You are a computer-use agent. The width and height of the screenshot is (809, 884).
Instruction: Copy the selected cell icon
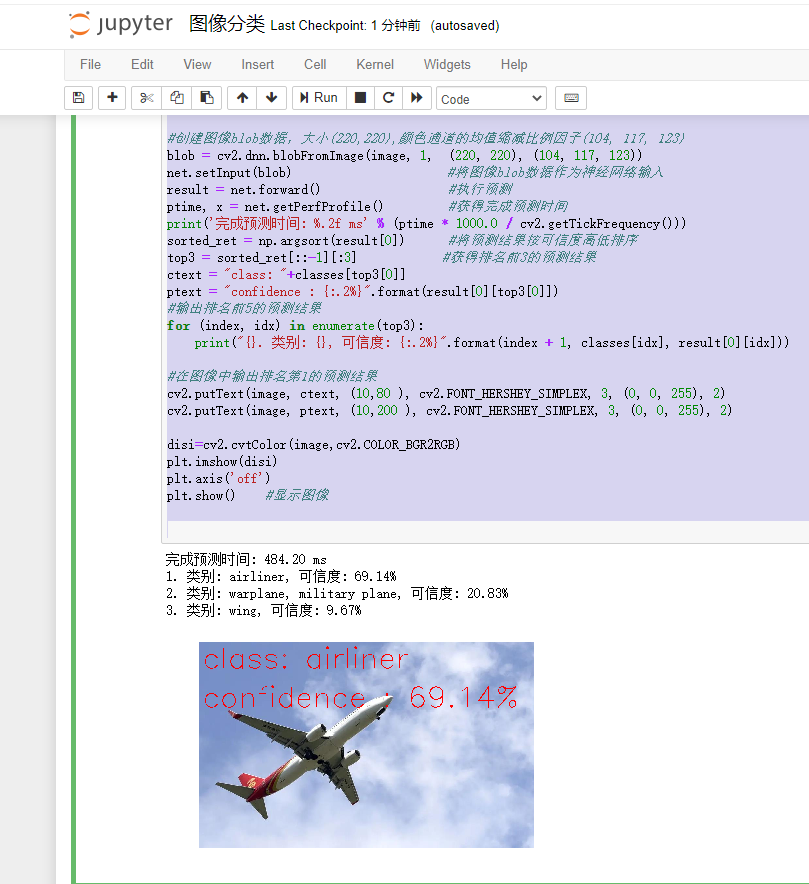pyautogui.click(x=176, y=97)
